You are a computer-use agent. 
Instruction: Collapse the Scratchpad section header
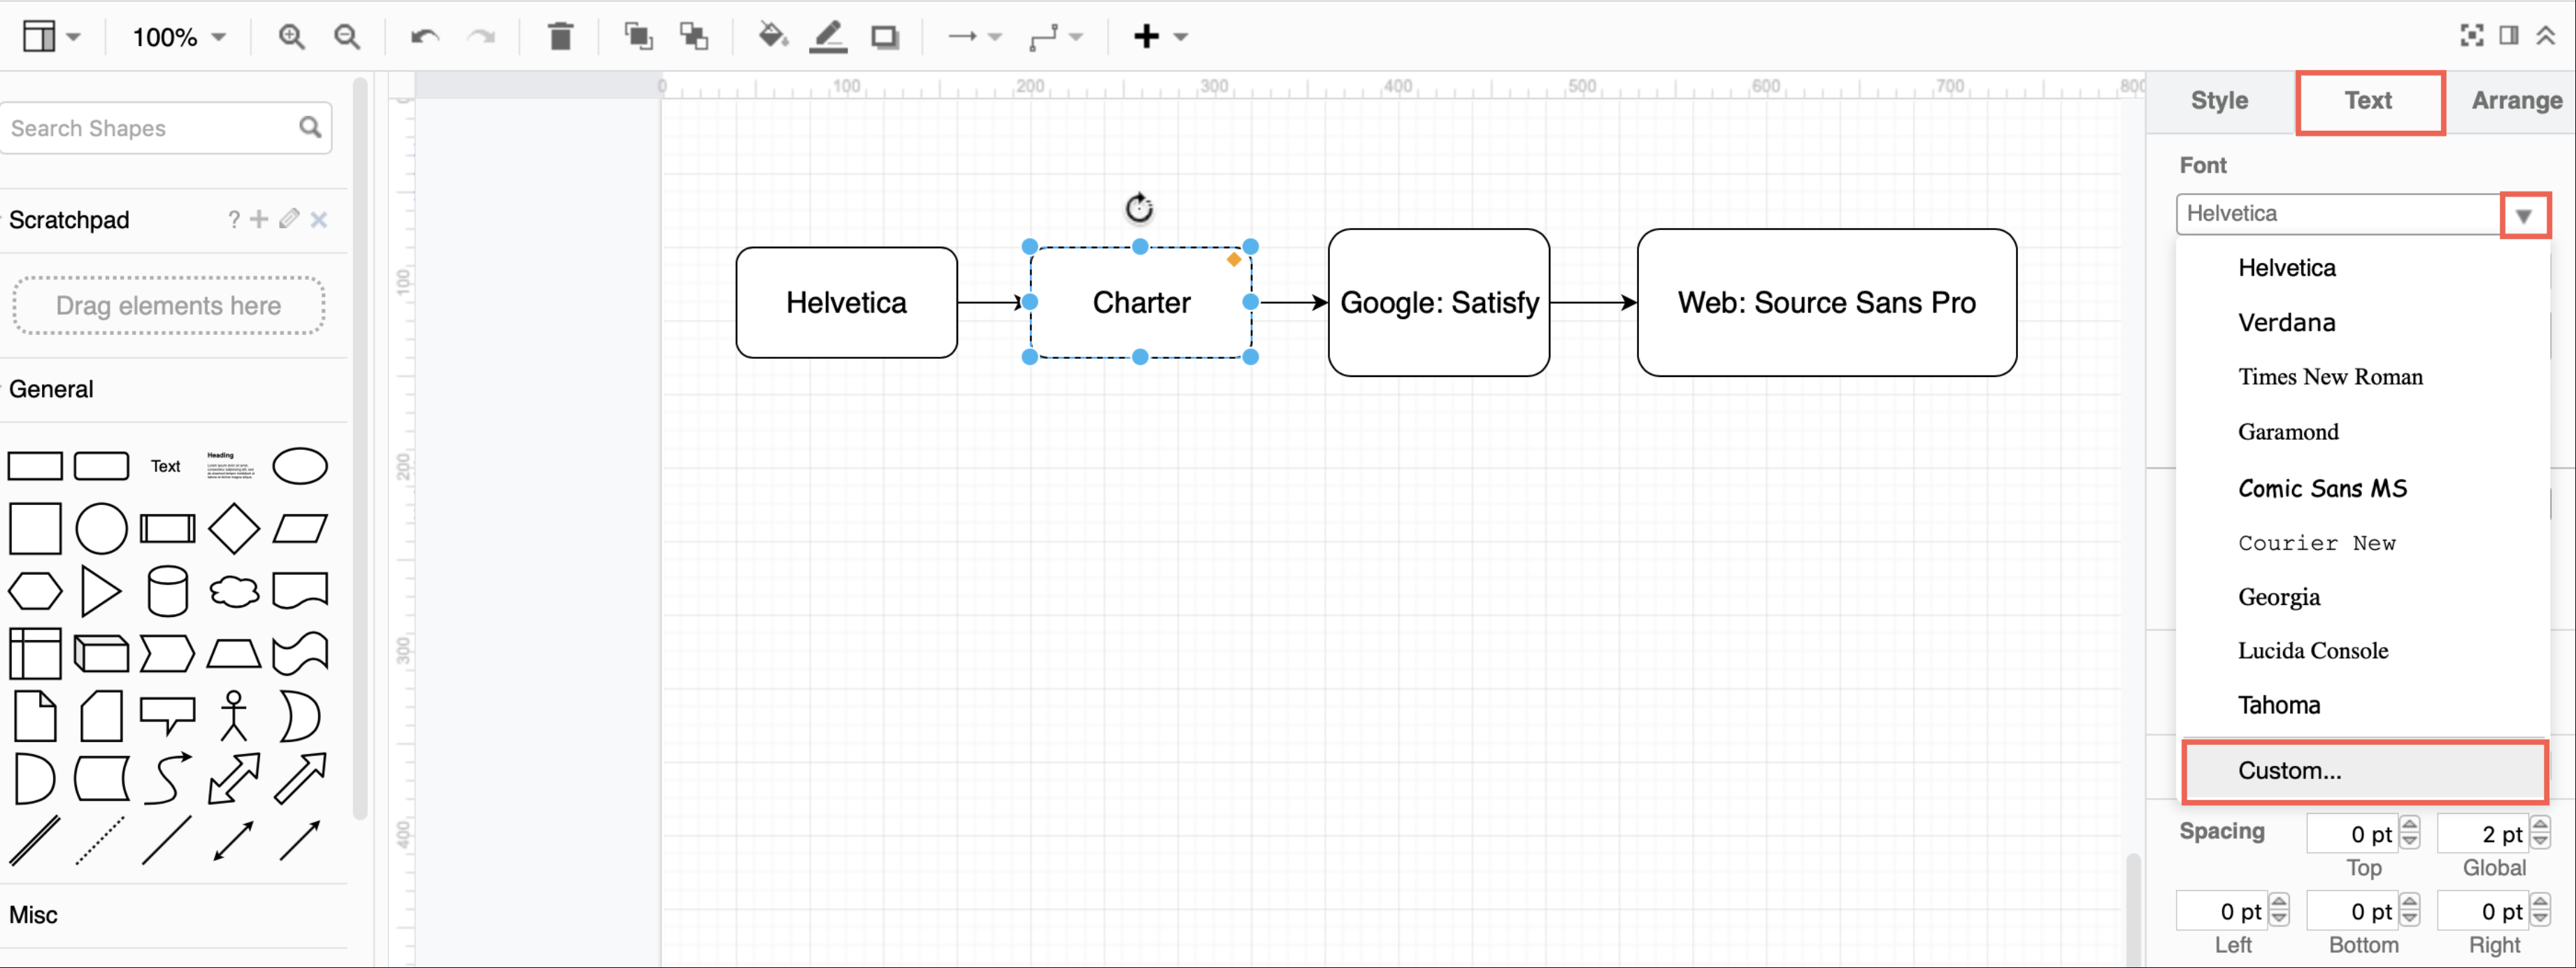69,220
